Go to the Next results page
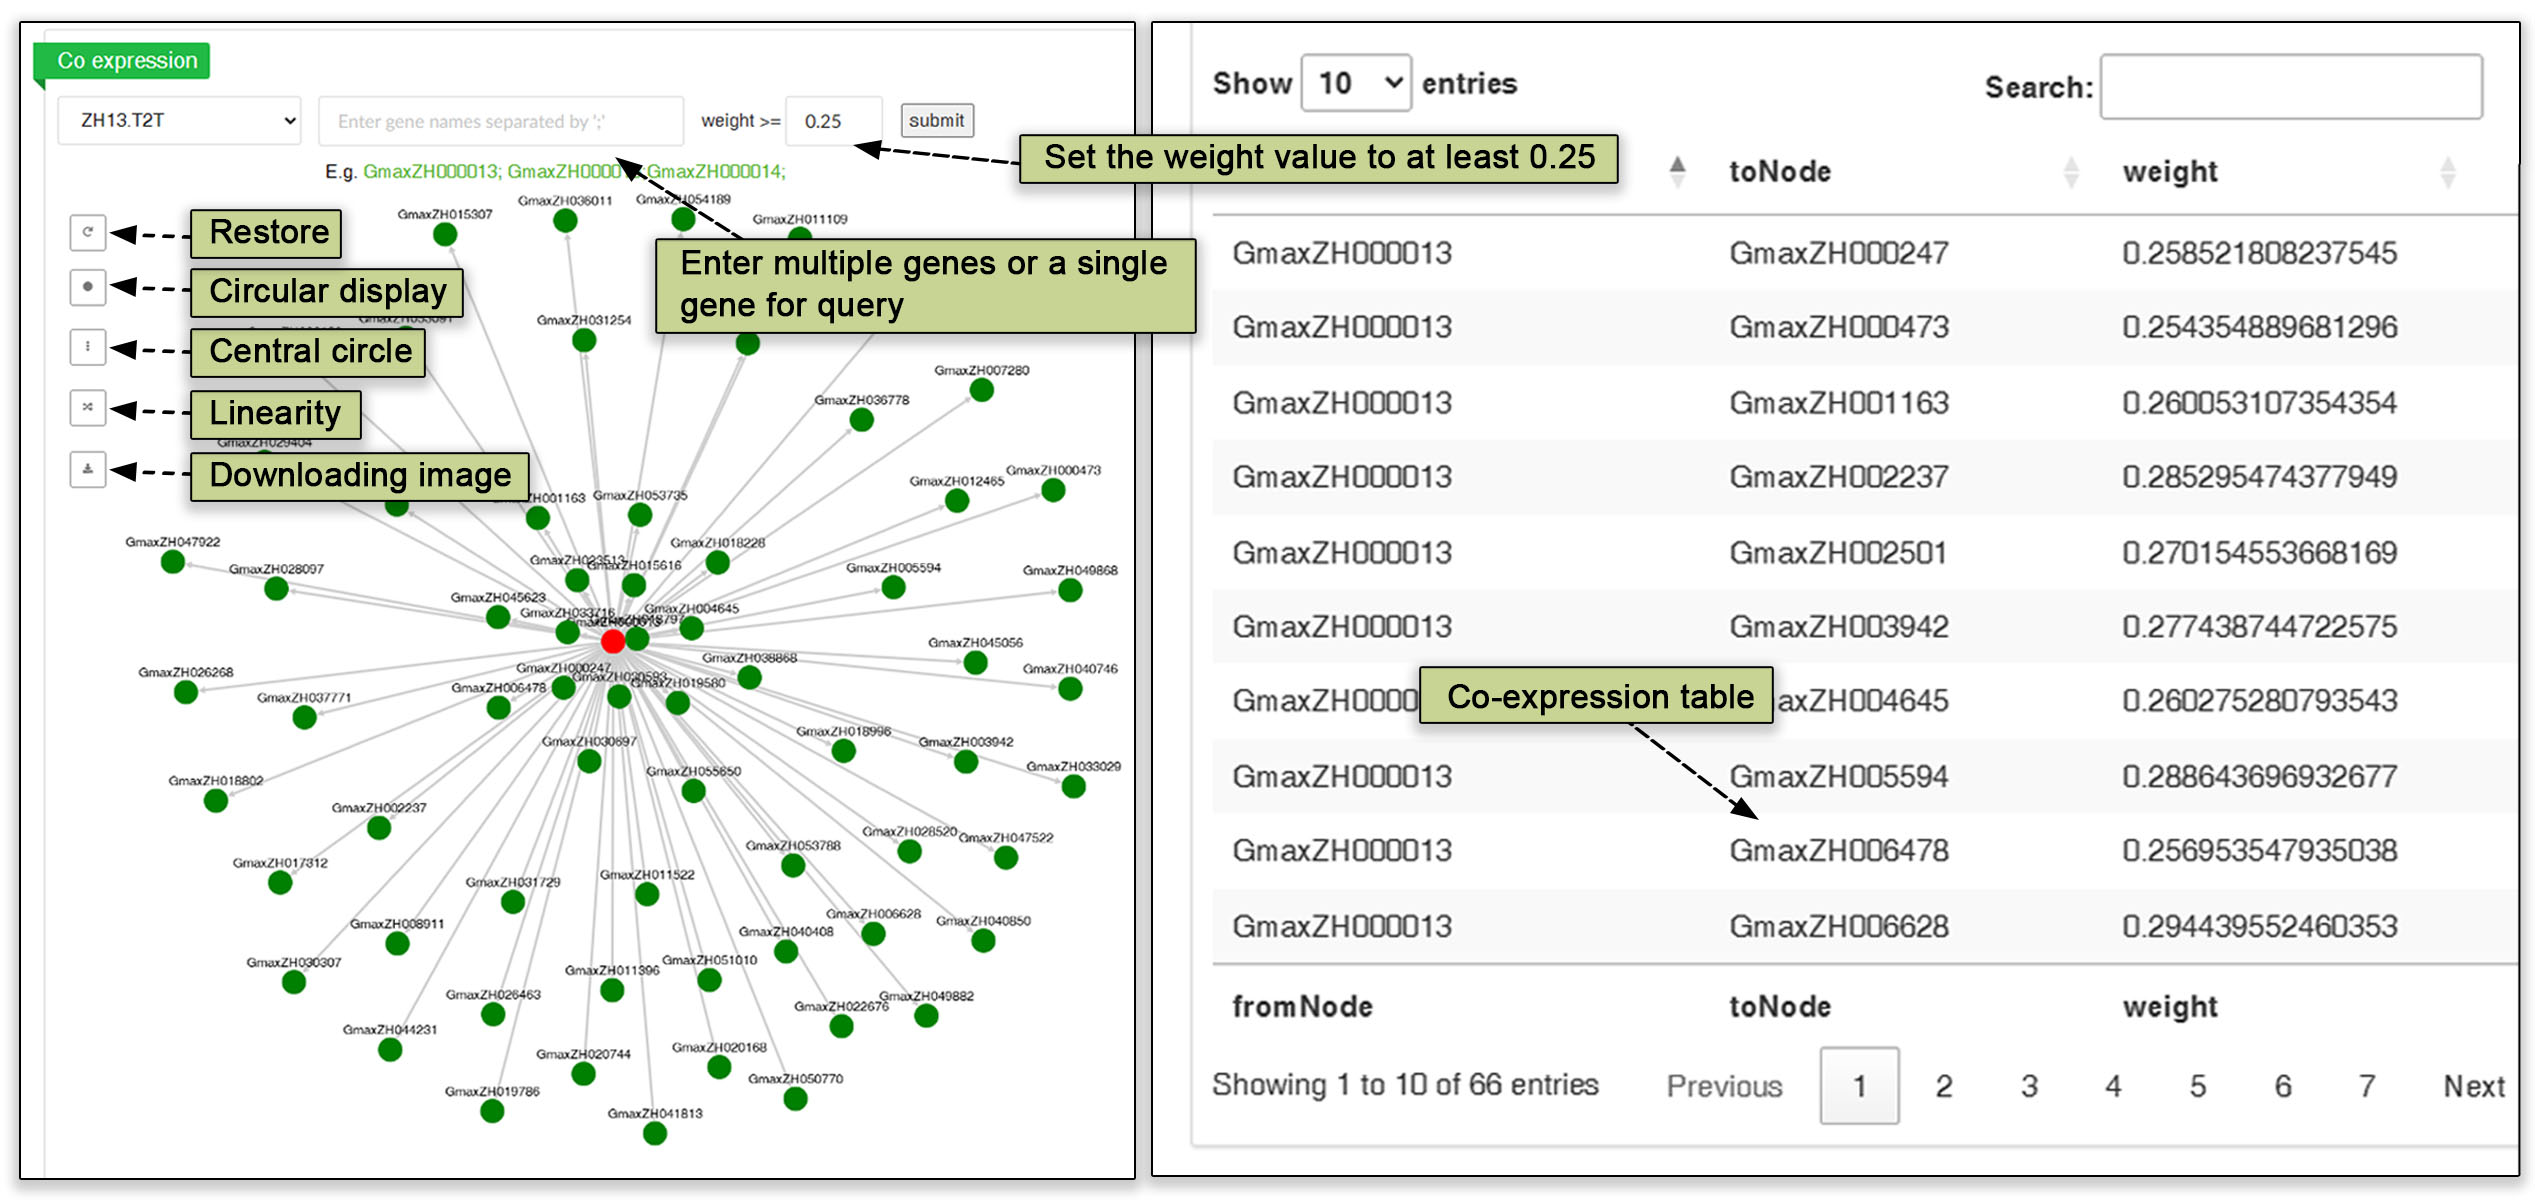Viewport: 2535px width, 1204px height. (x=2473, y=1086)
